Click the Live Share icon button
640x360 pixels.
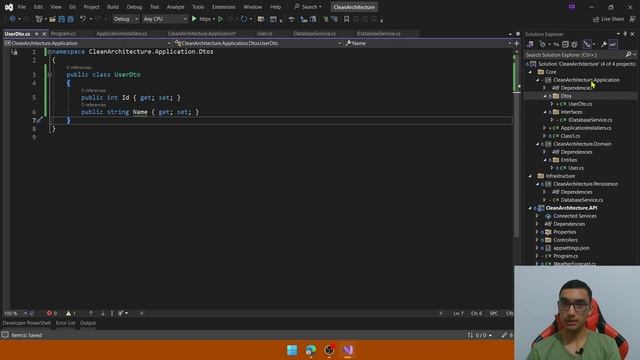click(x=609, y=19)
